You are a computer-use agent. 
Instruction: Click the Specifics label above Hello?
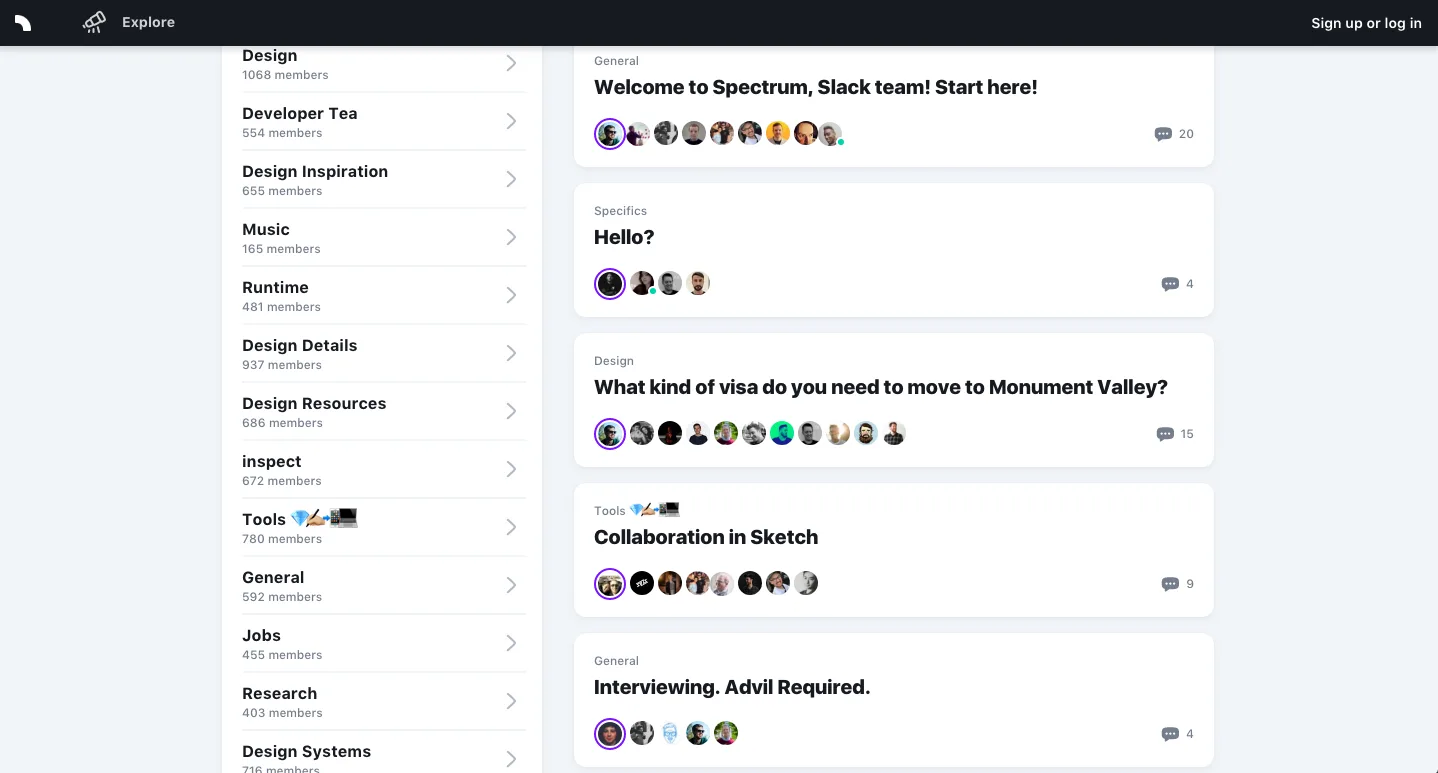[x=620, y=211]
